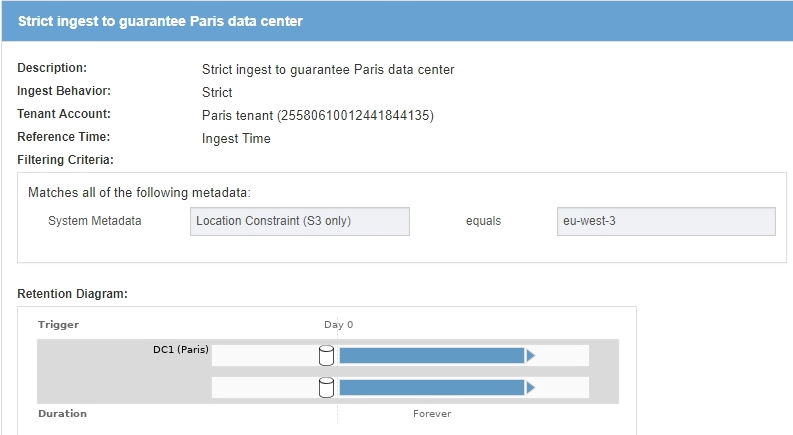793x435 pixels.
Task: Click the upper blue retention bar
Action: pos(432,355)
